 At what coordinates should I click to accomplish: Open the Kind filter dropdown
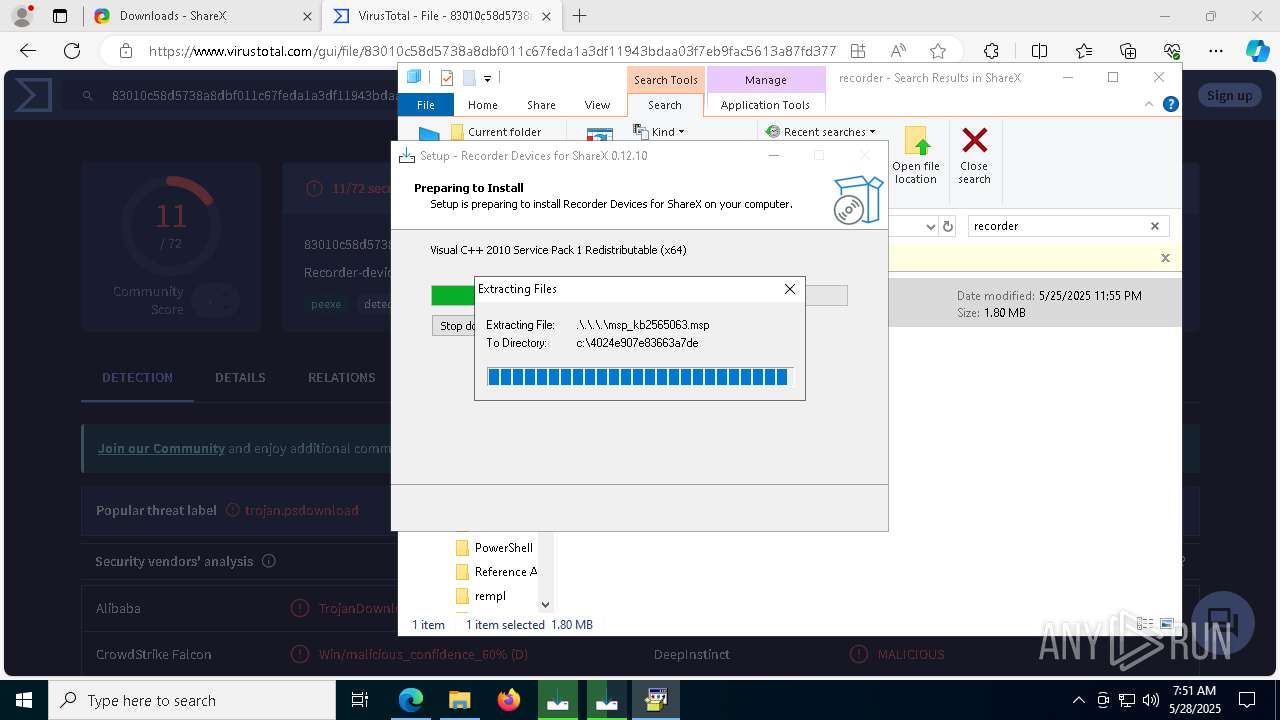[659, 131]
